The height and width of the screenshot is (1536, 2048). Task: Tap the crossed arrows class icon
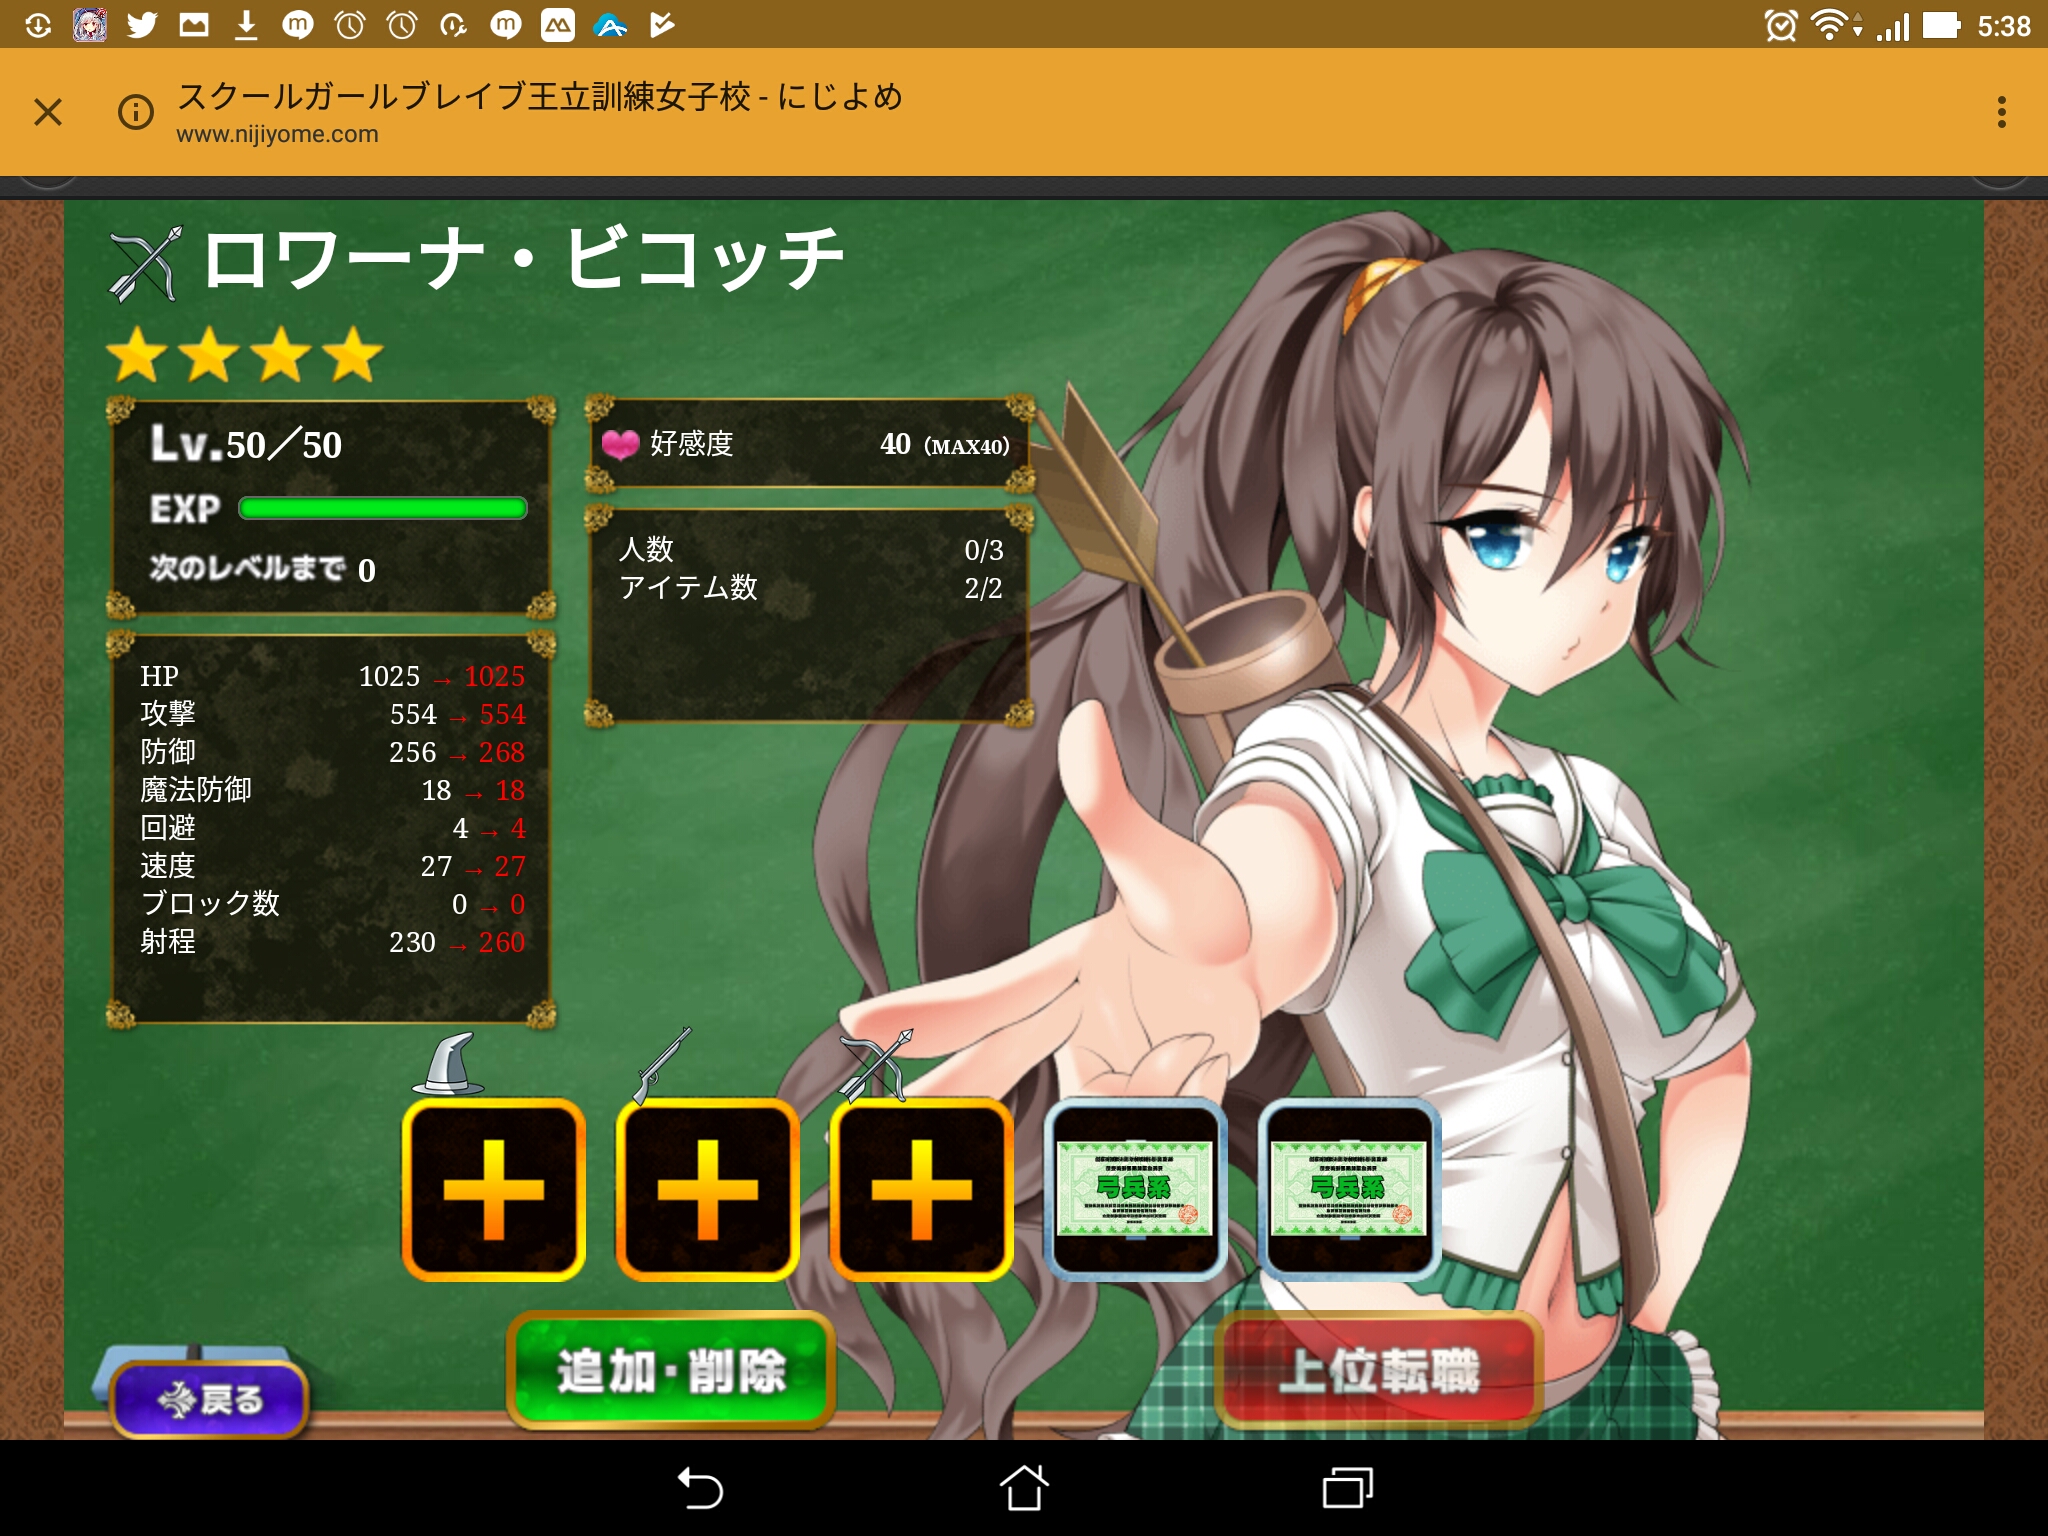(146, 264)
